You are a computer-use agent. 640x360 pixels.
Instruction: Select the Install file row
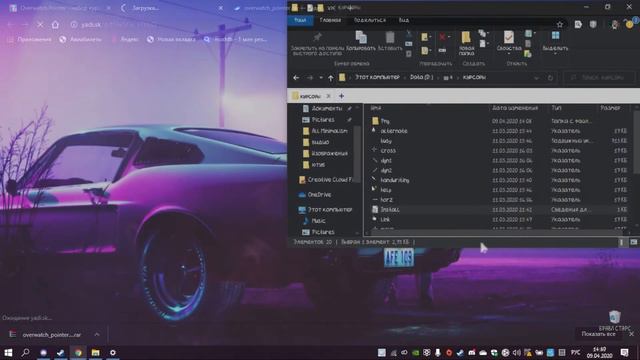499,209
